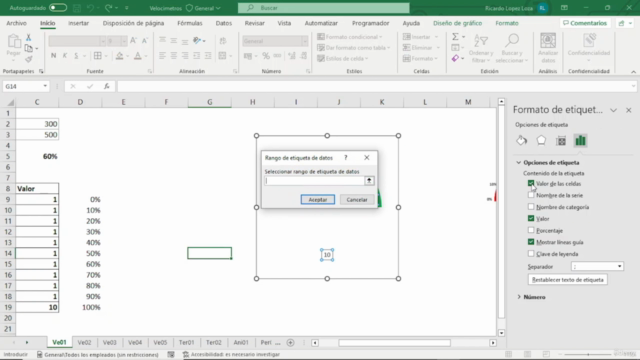Screen dimensions: 640x360
Task: Open Ordenar y filtrar tool
Action: tap(481, 49)
